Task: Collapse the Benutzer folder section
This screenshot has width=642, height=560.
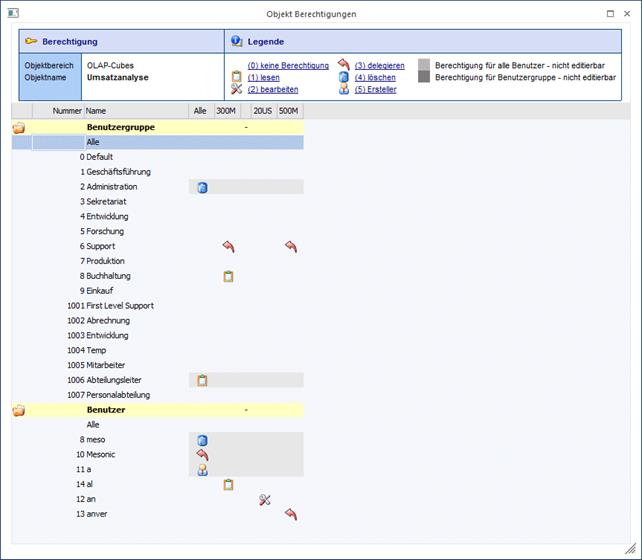Action: (19, 410)
